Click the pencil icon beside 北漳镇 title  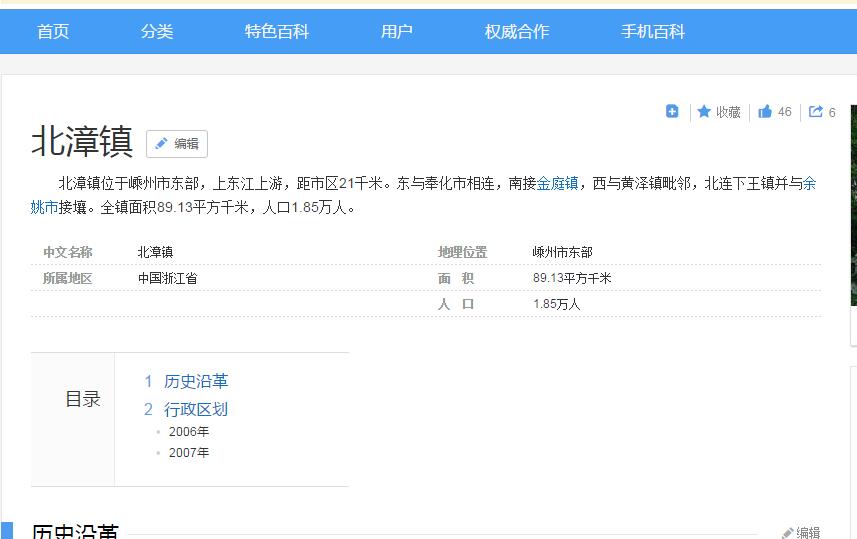(161, 144)
